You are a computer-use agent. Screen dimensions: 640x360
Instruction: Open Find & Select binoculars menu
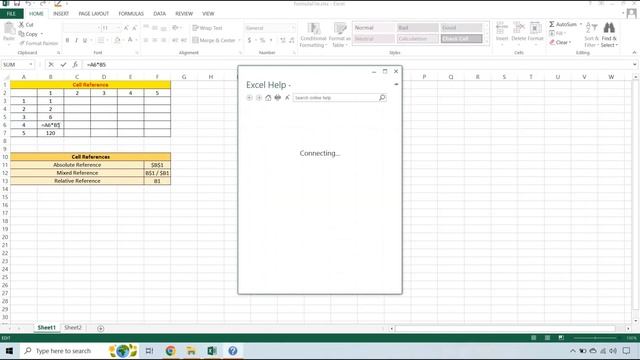pos(609,35)
